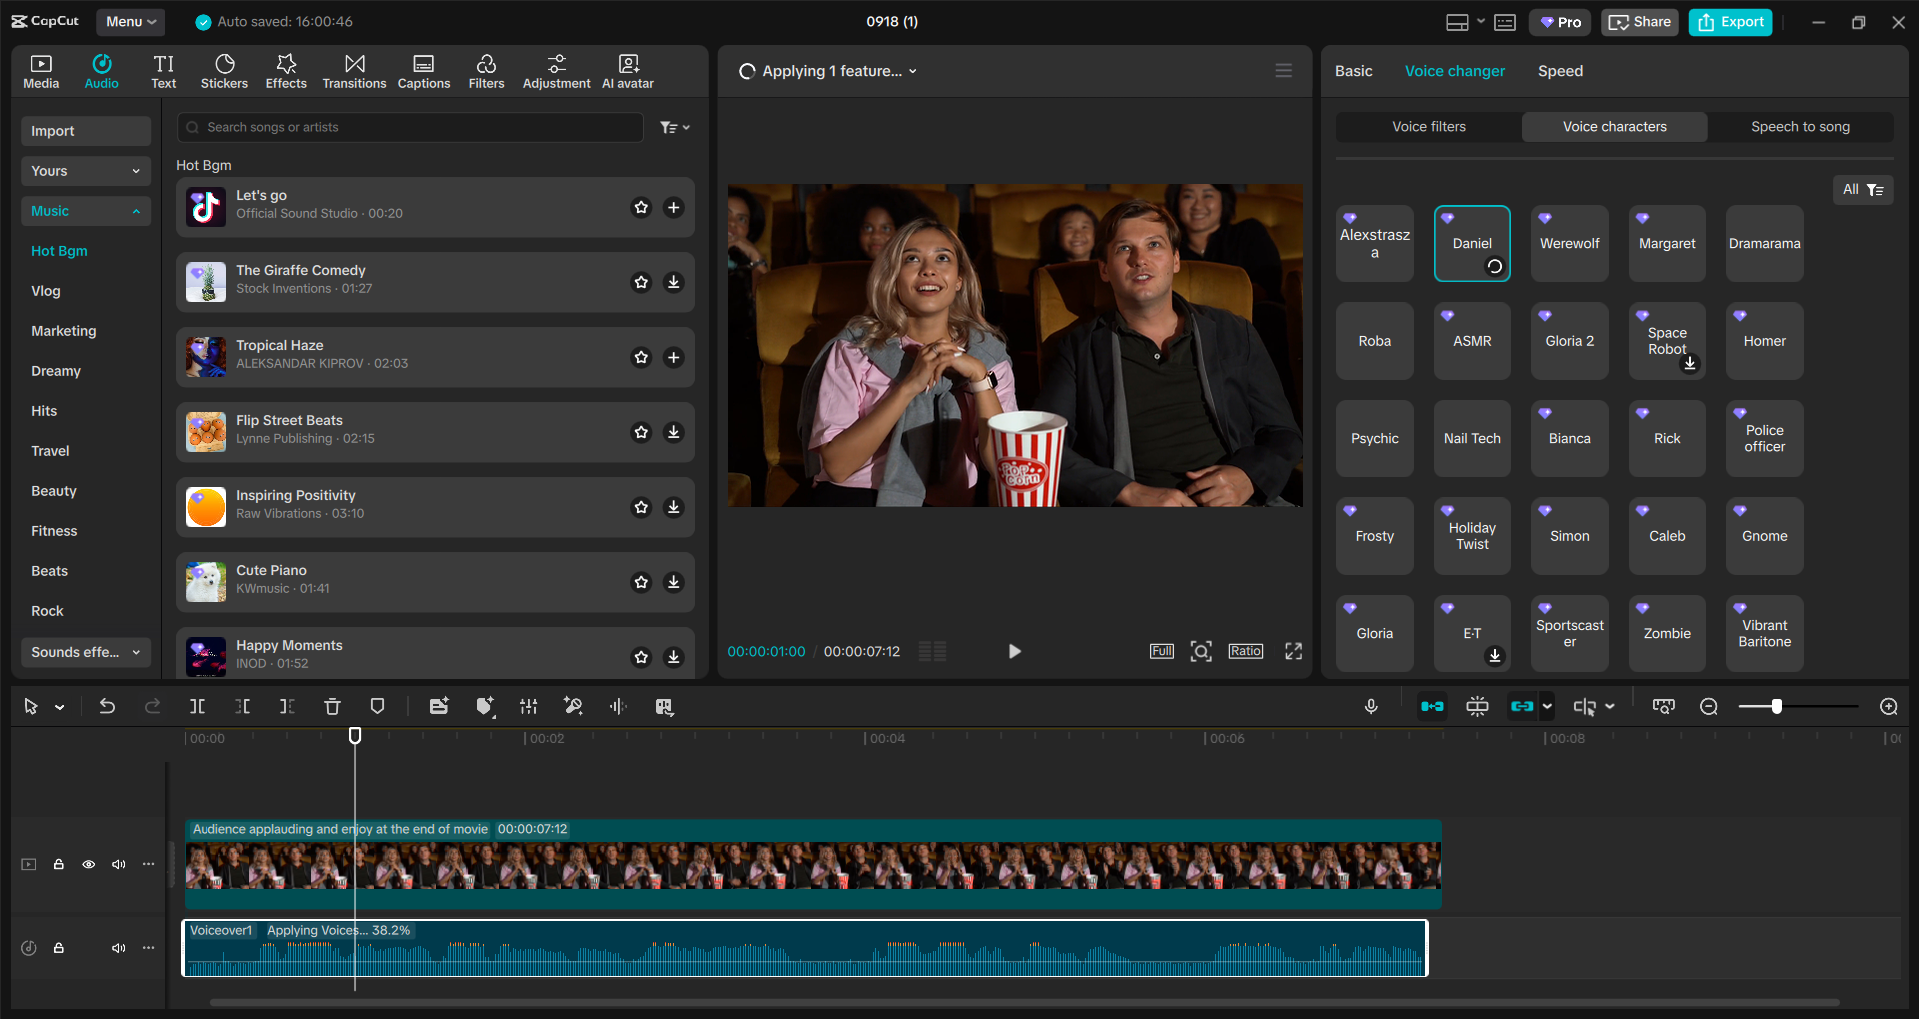Toggle auto-ripple mode in the timeline toolbar

click(x=1432, y=706)
